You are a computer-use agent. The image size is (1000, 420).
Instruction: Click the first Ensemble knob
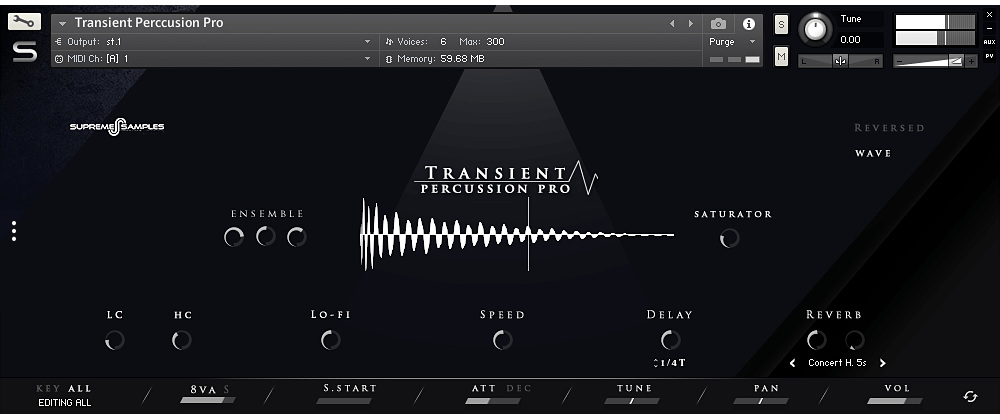(234, 237)
